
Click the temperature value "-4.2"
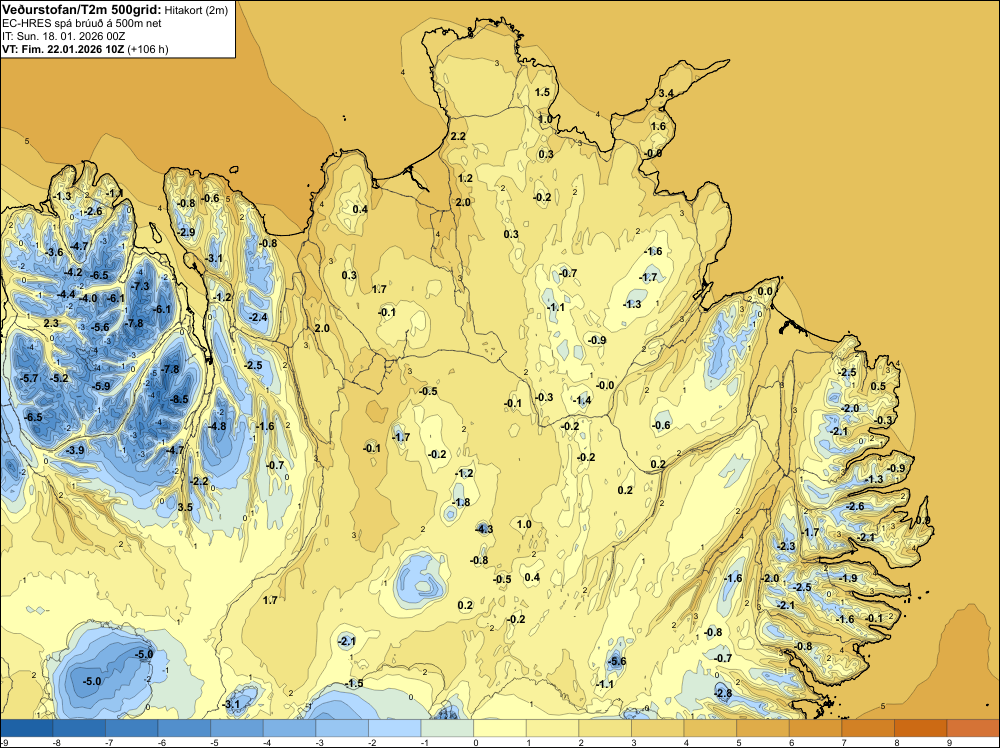point(73,272)
